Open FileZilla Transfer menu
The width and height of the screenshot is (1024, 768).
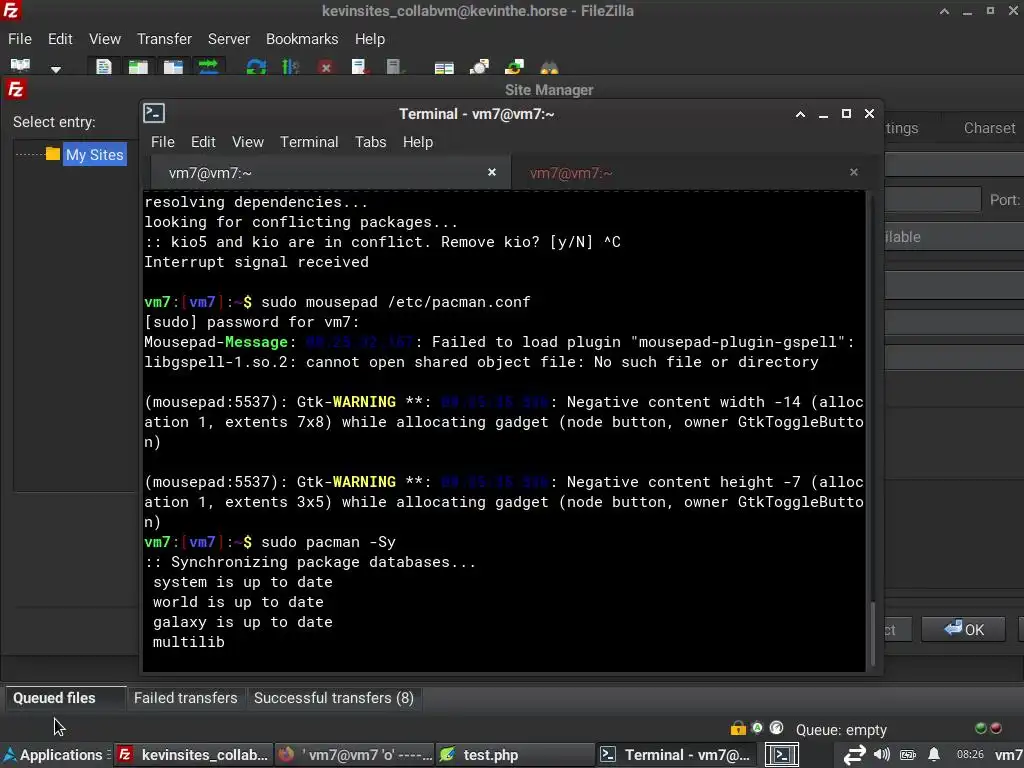[165, 39]
